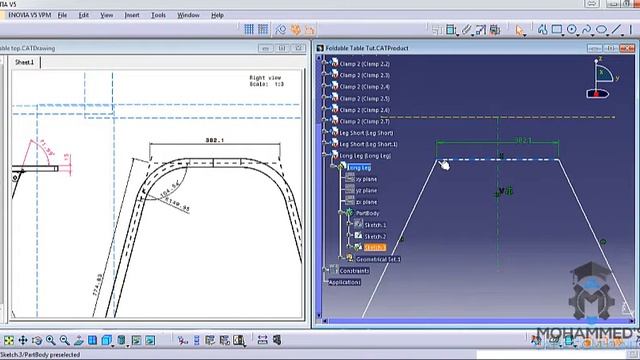
Task: Click the Isometric view cube icon
Action: pyautogui.click(x=106, y=340)
